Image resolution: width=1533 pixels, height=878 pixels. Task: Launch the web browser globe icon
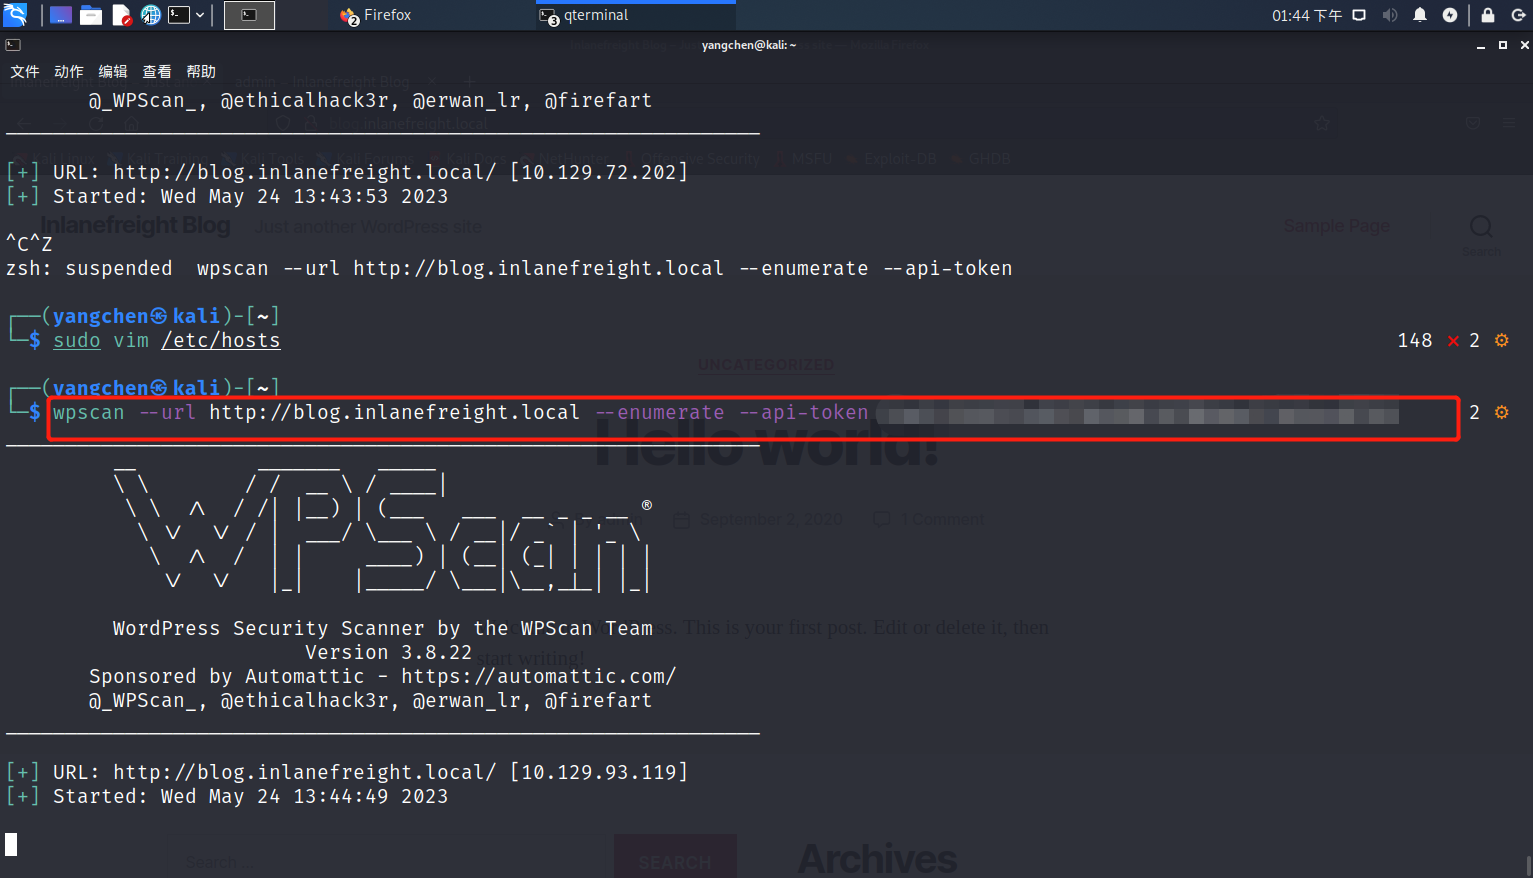pyautogui.click(x=151, y=15)
